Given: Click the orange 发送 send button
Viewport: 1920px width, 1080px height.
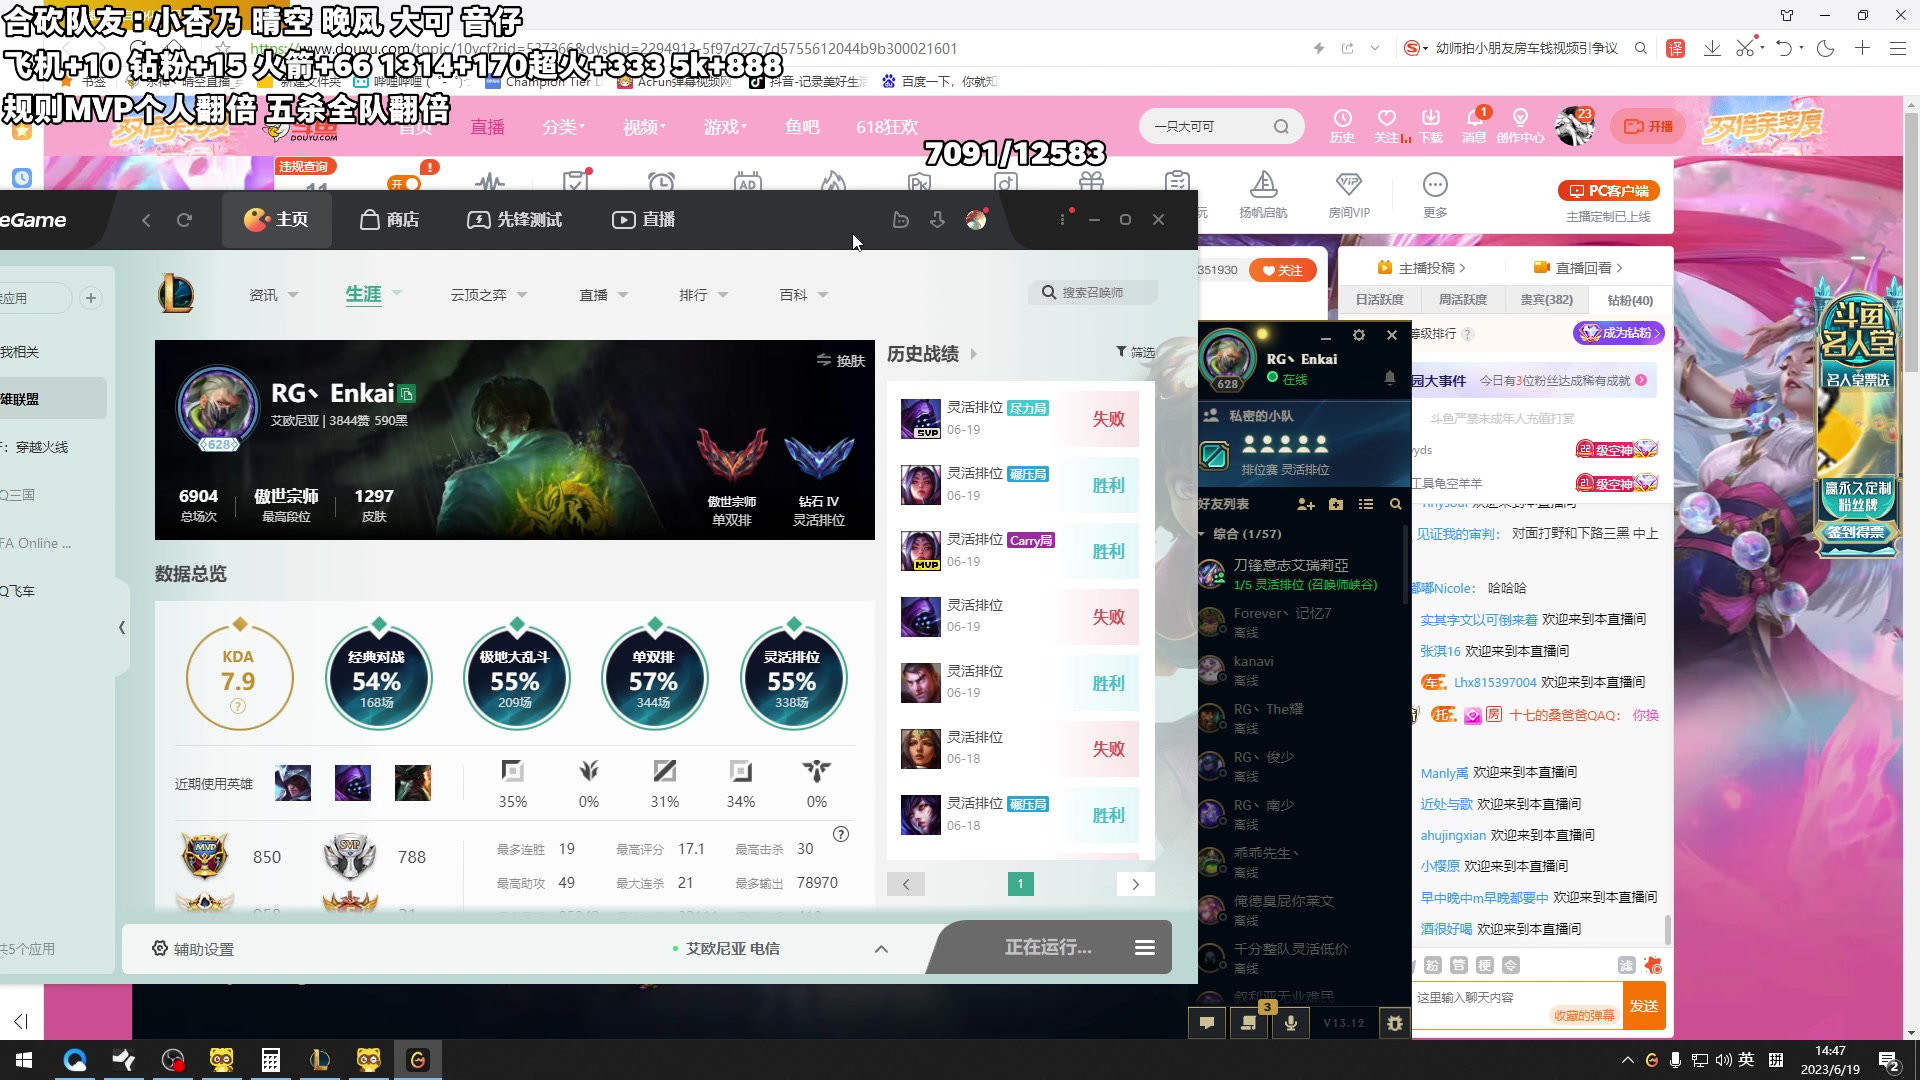Looking at the screenshot, I should click(1644, 1006).
